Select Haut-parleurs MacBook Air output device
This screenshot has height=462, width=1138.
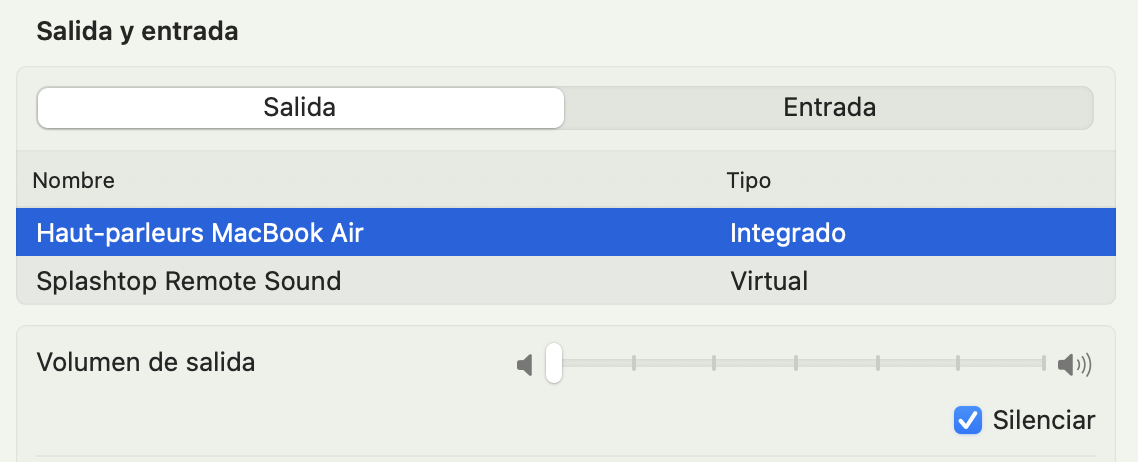[x=565, y=233]
